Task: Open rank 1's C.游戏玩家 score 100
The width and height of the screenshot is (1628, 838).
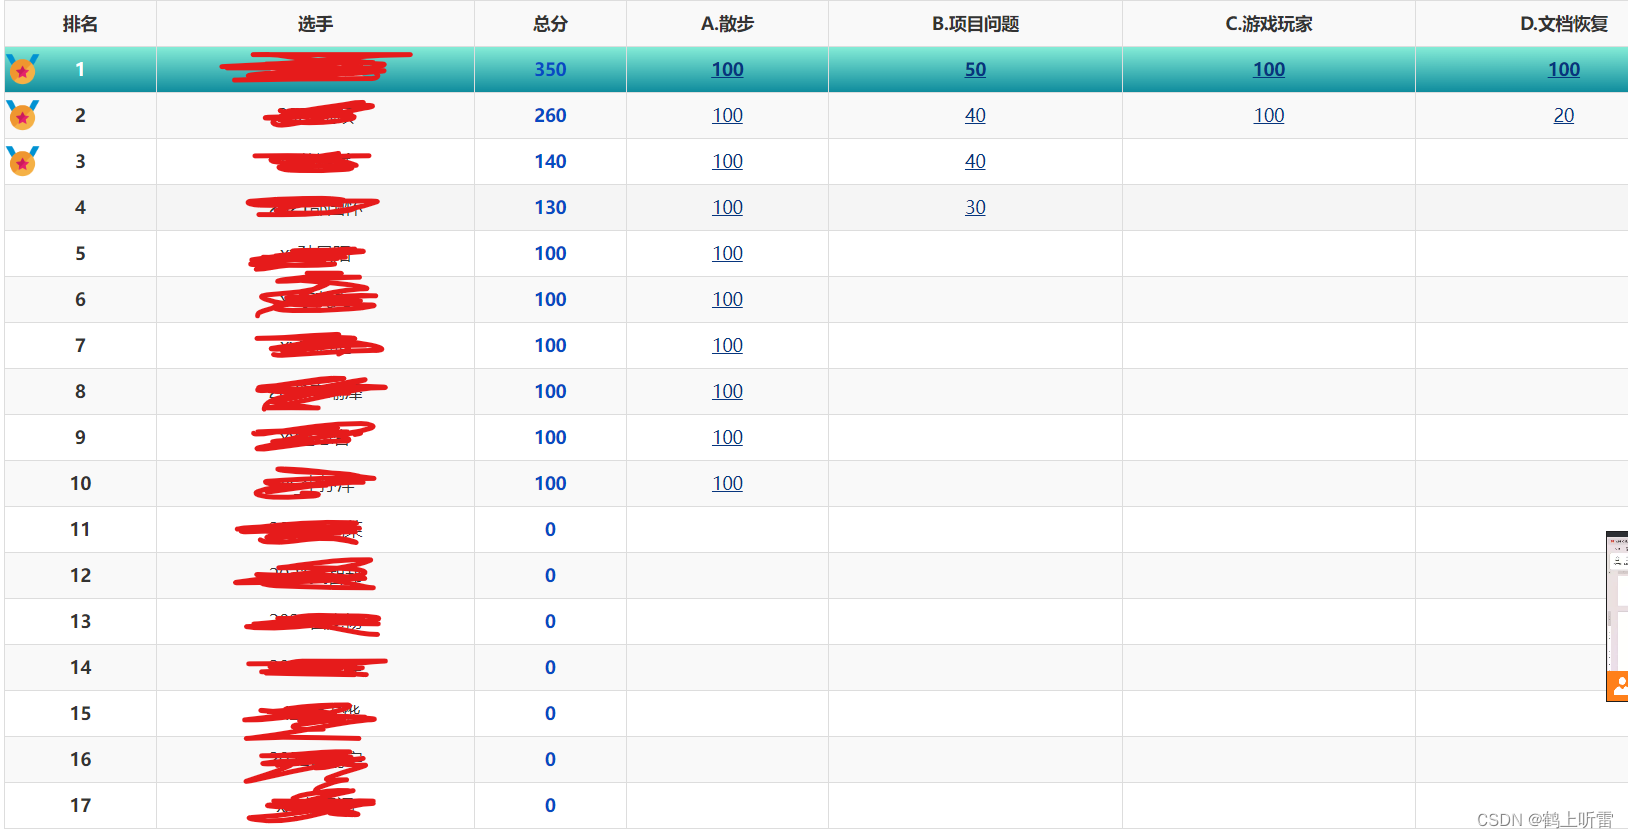Action: tap(1269, 69)
